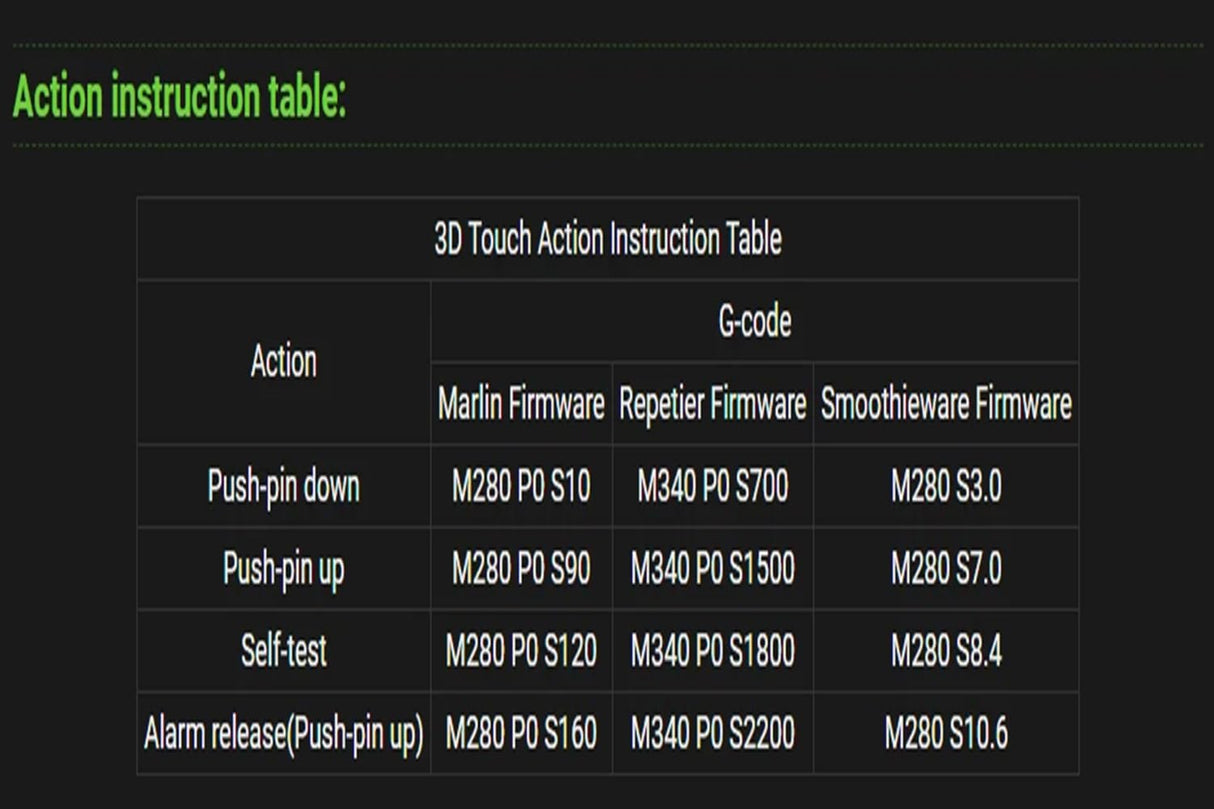Select the 'Repetier Firmware' column header
This screenshot has width=1214, height=809.
pyautogui.click(x=712, y=404)
